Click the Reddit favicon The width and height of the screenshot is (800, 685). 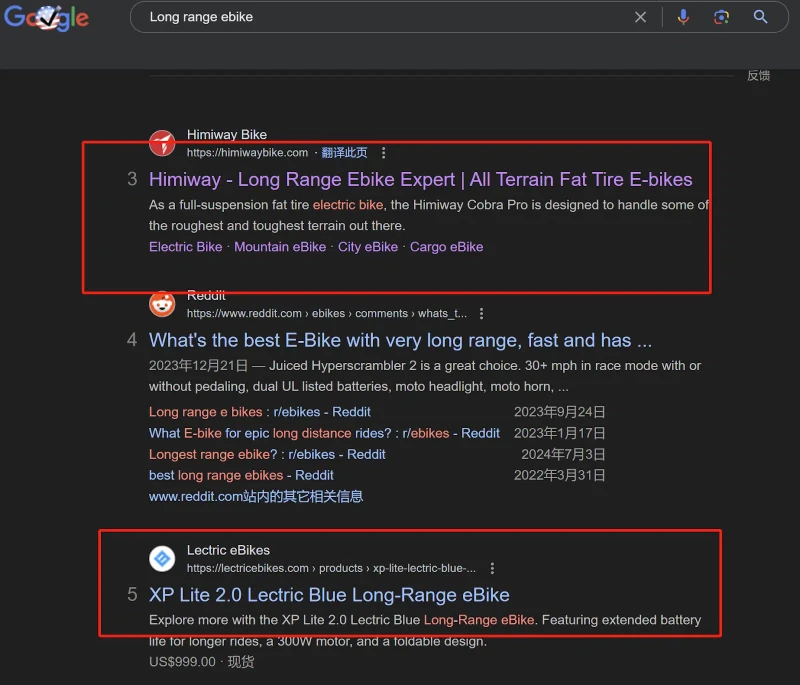click(x=162, y=304)
